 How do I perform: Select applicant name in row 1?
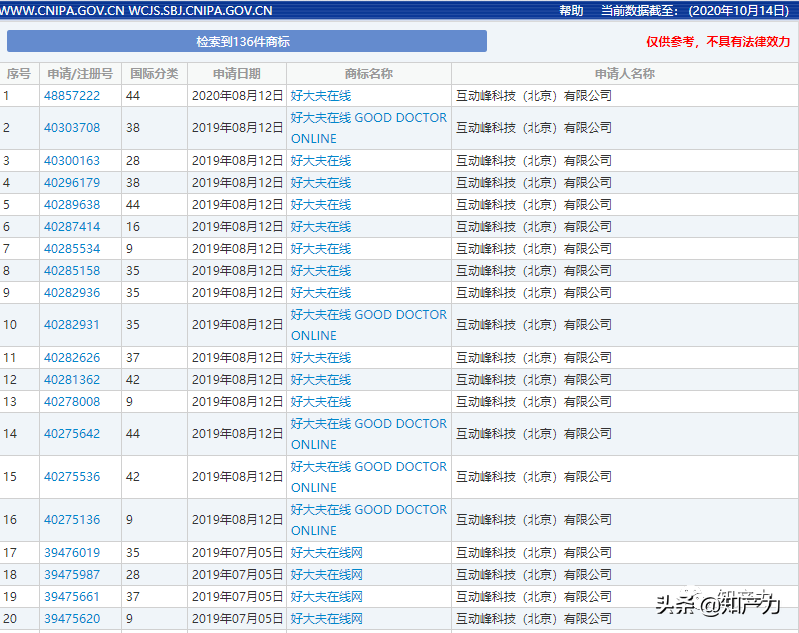[534, 96]
